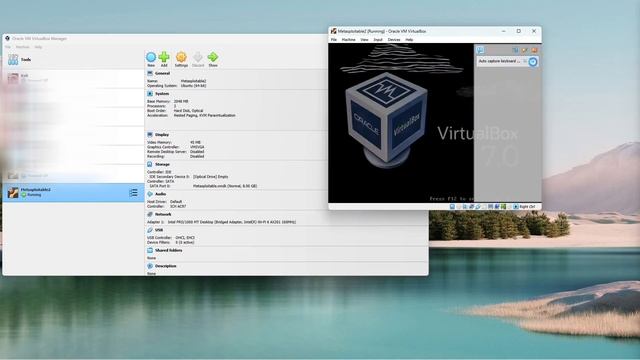Viewport: 640px width, 360px height.
Task: Open Machine menu in Metasploitable2 VM window
Action: (x=349, y=40)
